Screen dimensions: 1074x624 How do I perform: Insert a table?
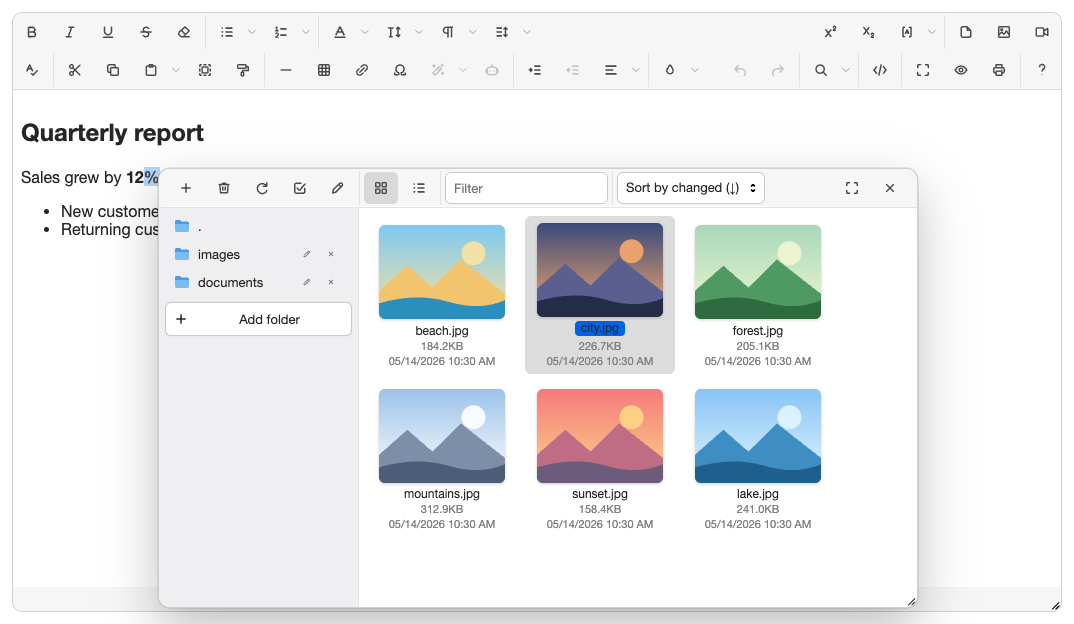pyautogui.click(x=324, y=70)
